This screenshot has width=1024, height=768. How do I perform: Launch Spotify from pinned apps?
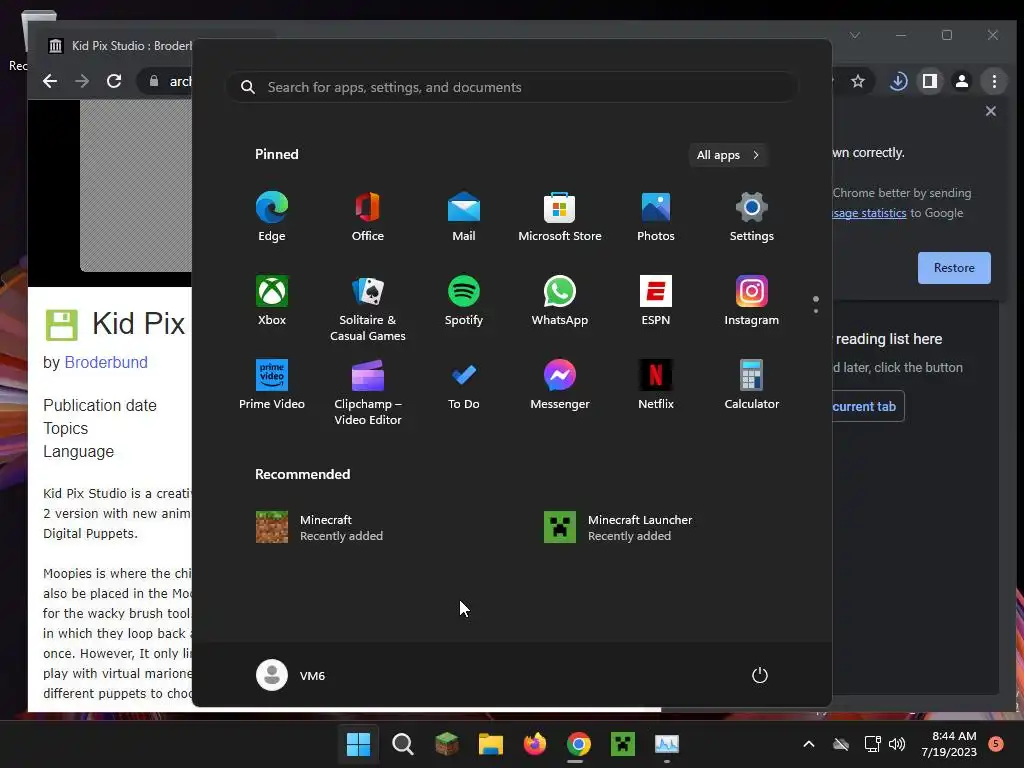coord(464,301)
